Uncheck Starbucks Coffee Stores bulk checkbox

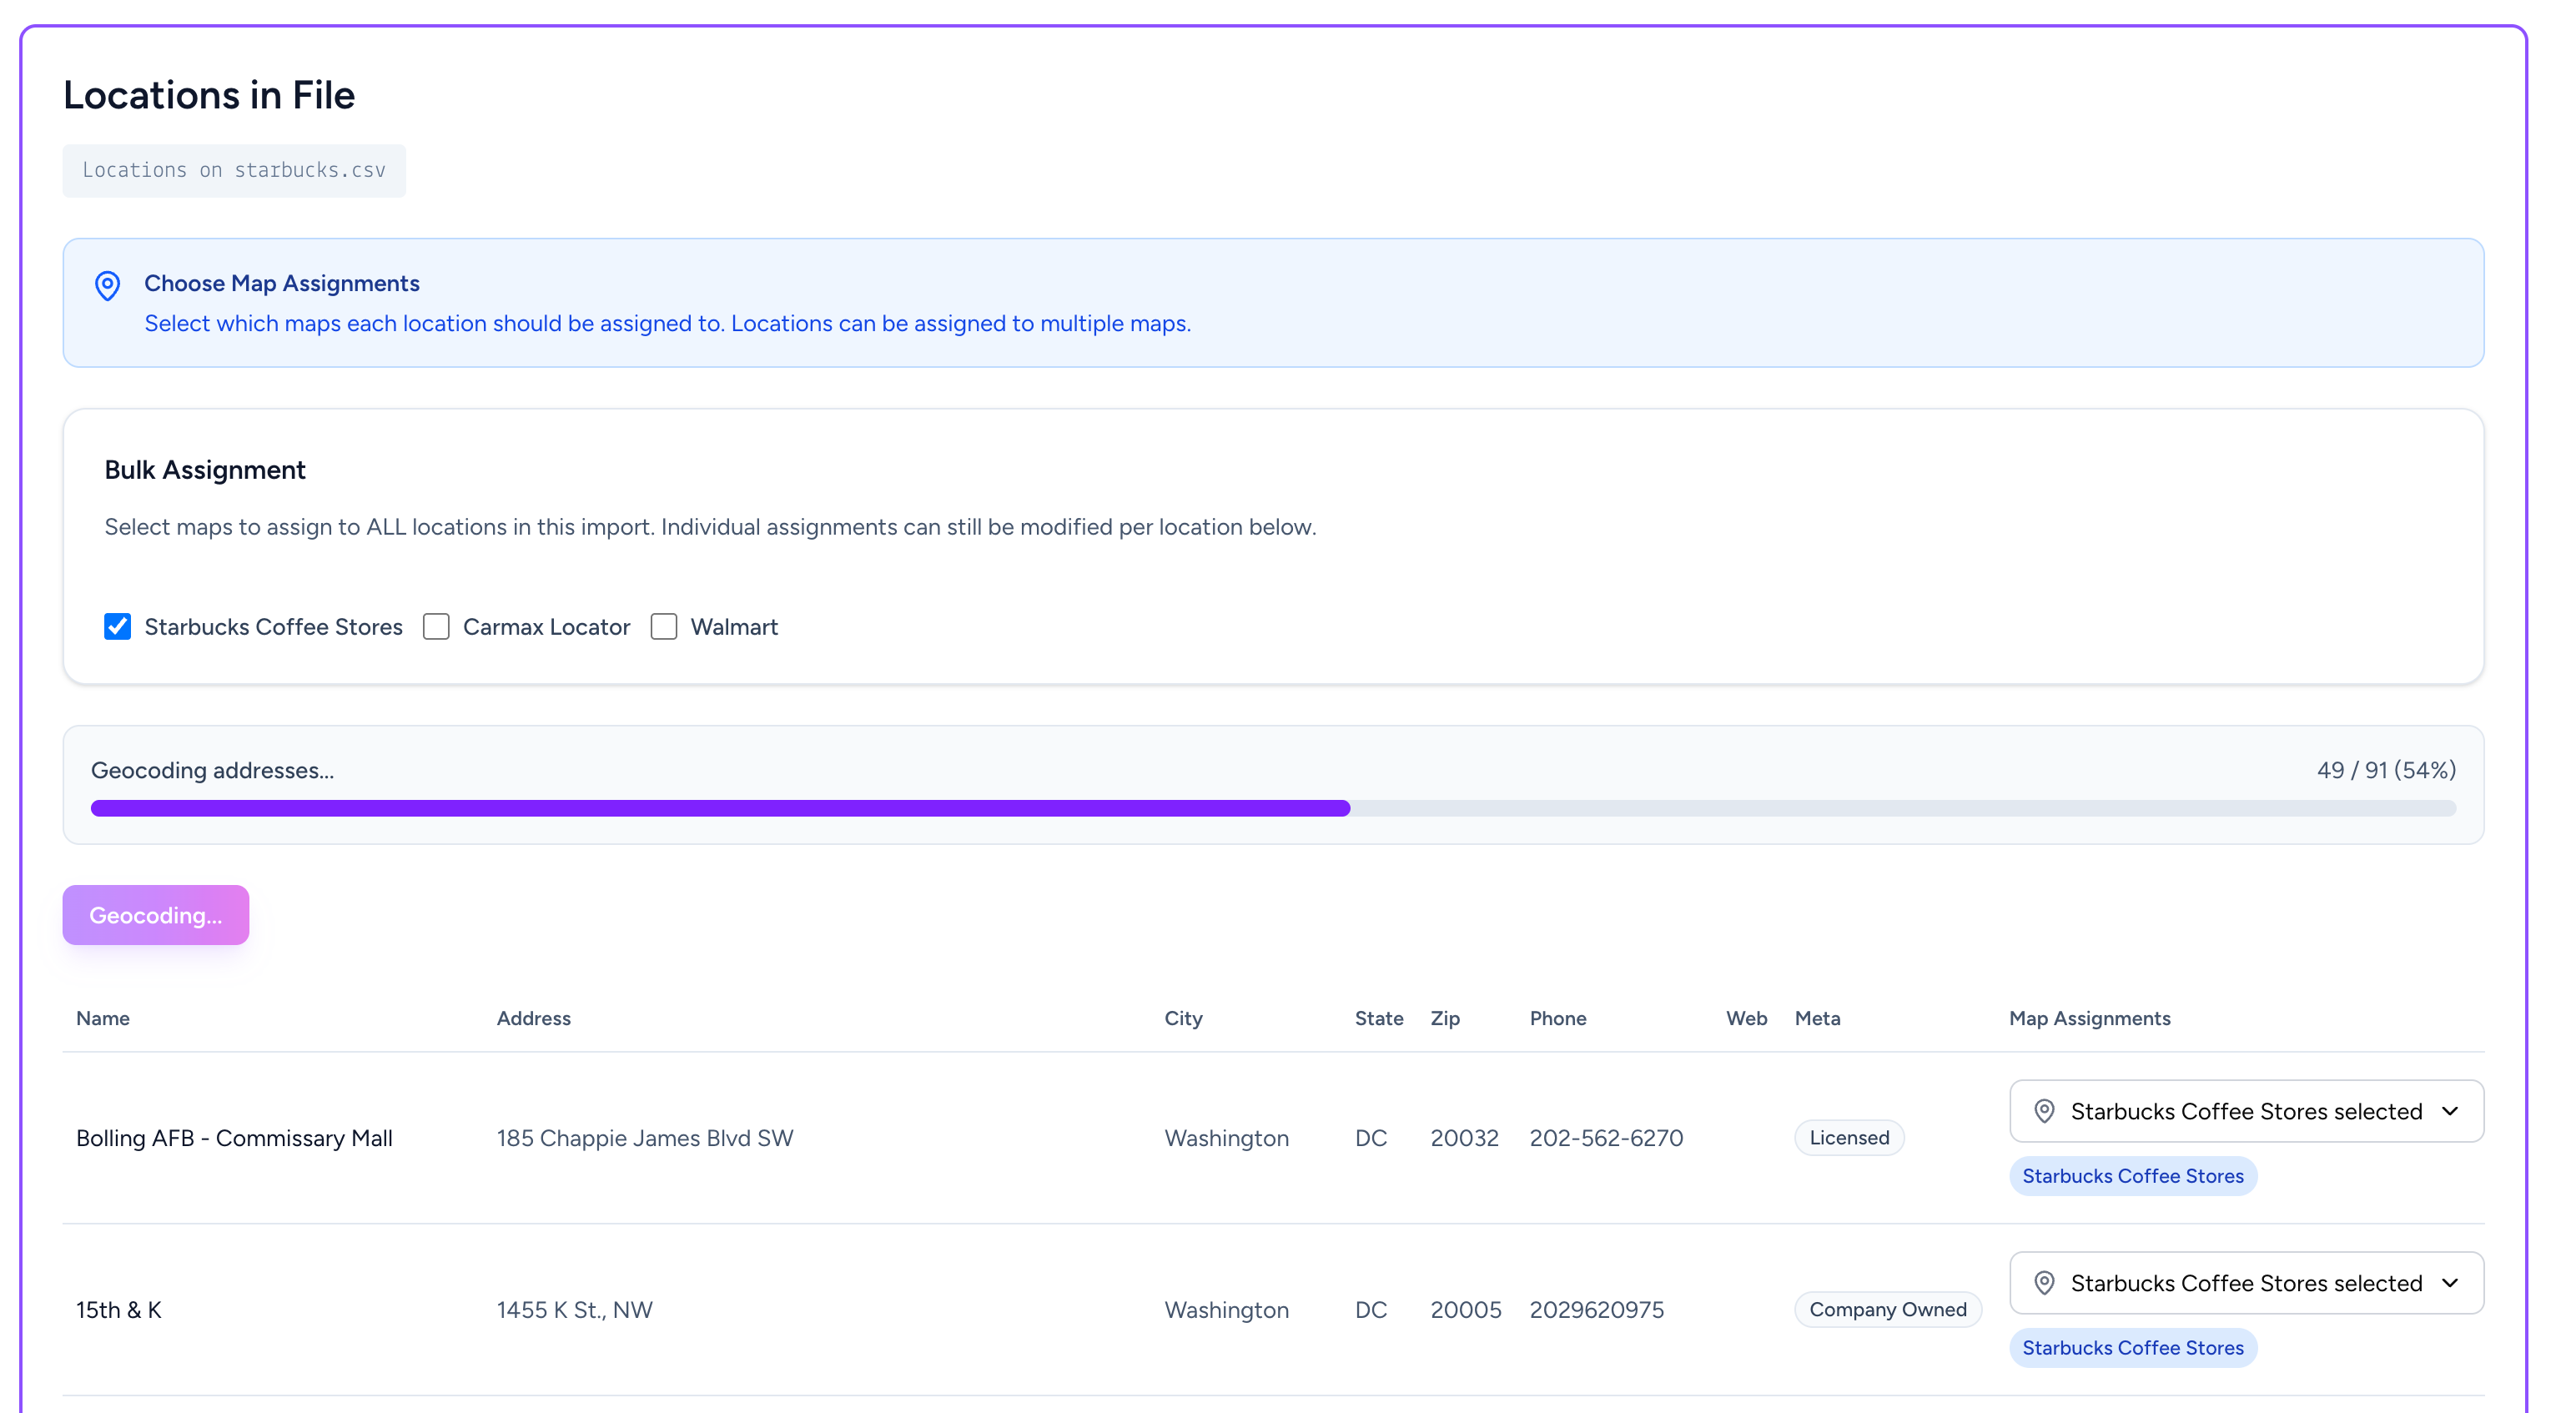coord(117,627)
